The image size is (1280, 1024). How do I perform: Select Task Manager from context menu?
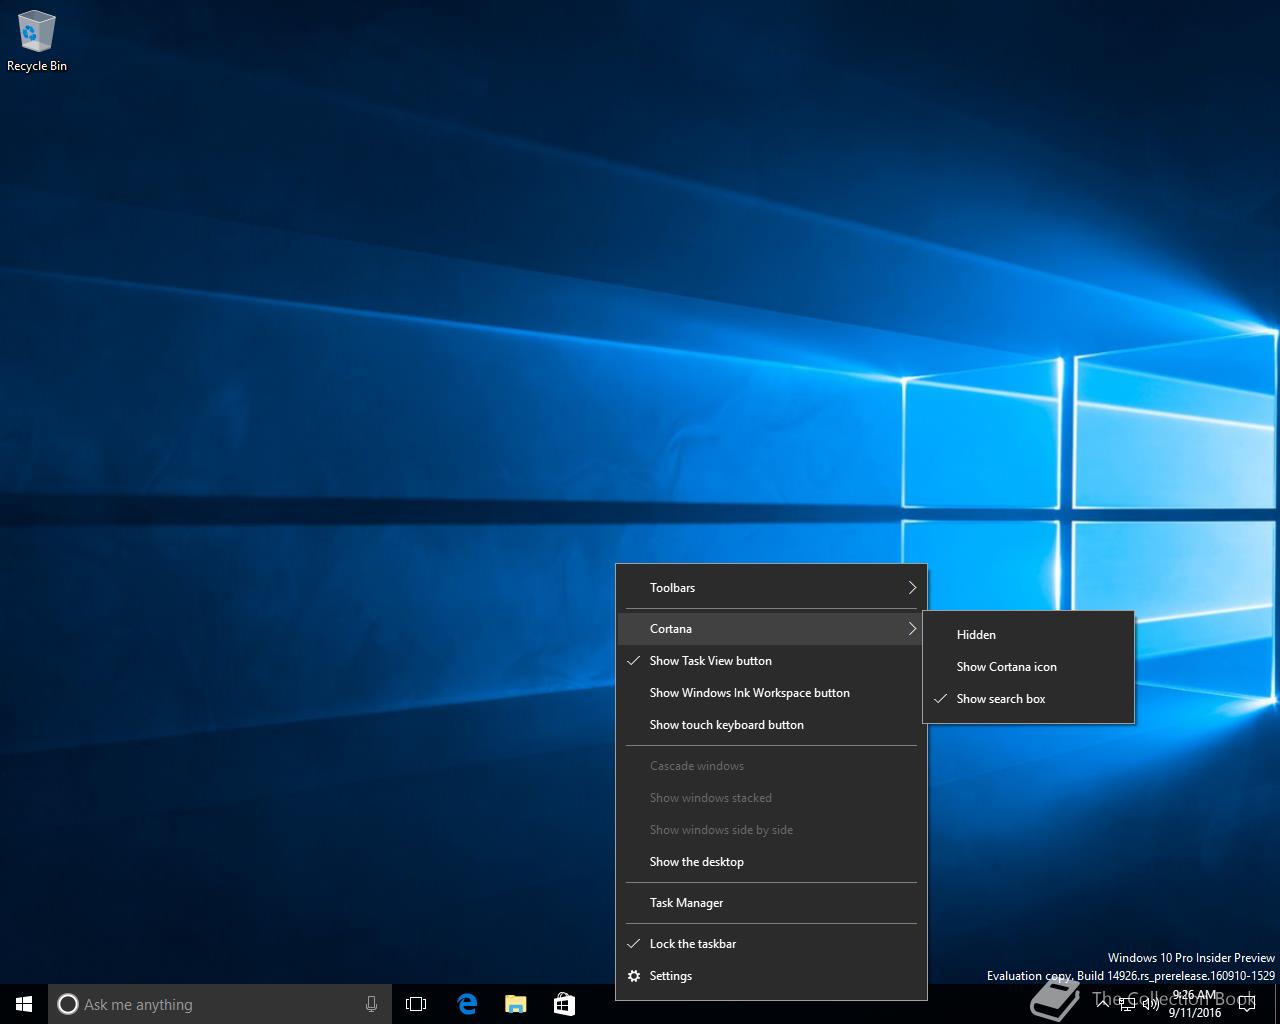pos(686,903)
